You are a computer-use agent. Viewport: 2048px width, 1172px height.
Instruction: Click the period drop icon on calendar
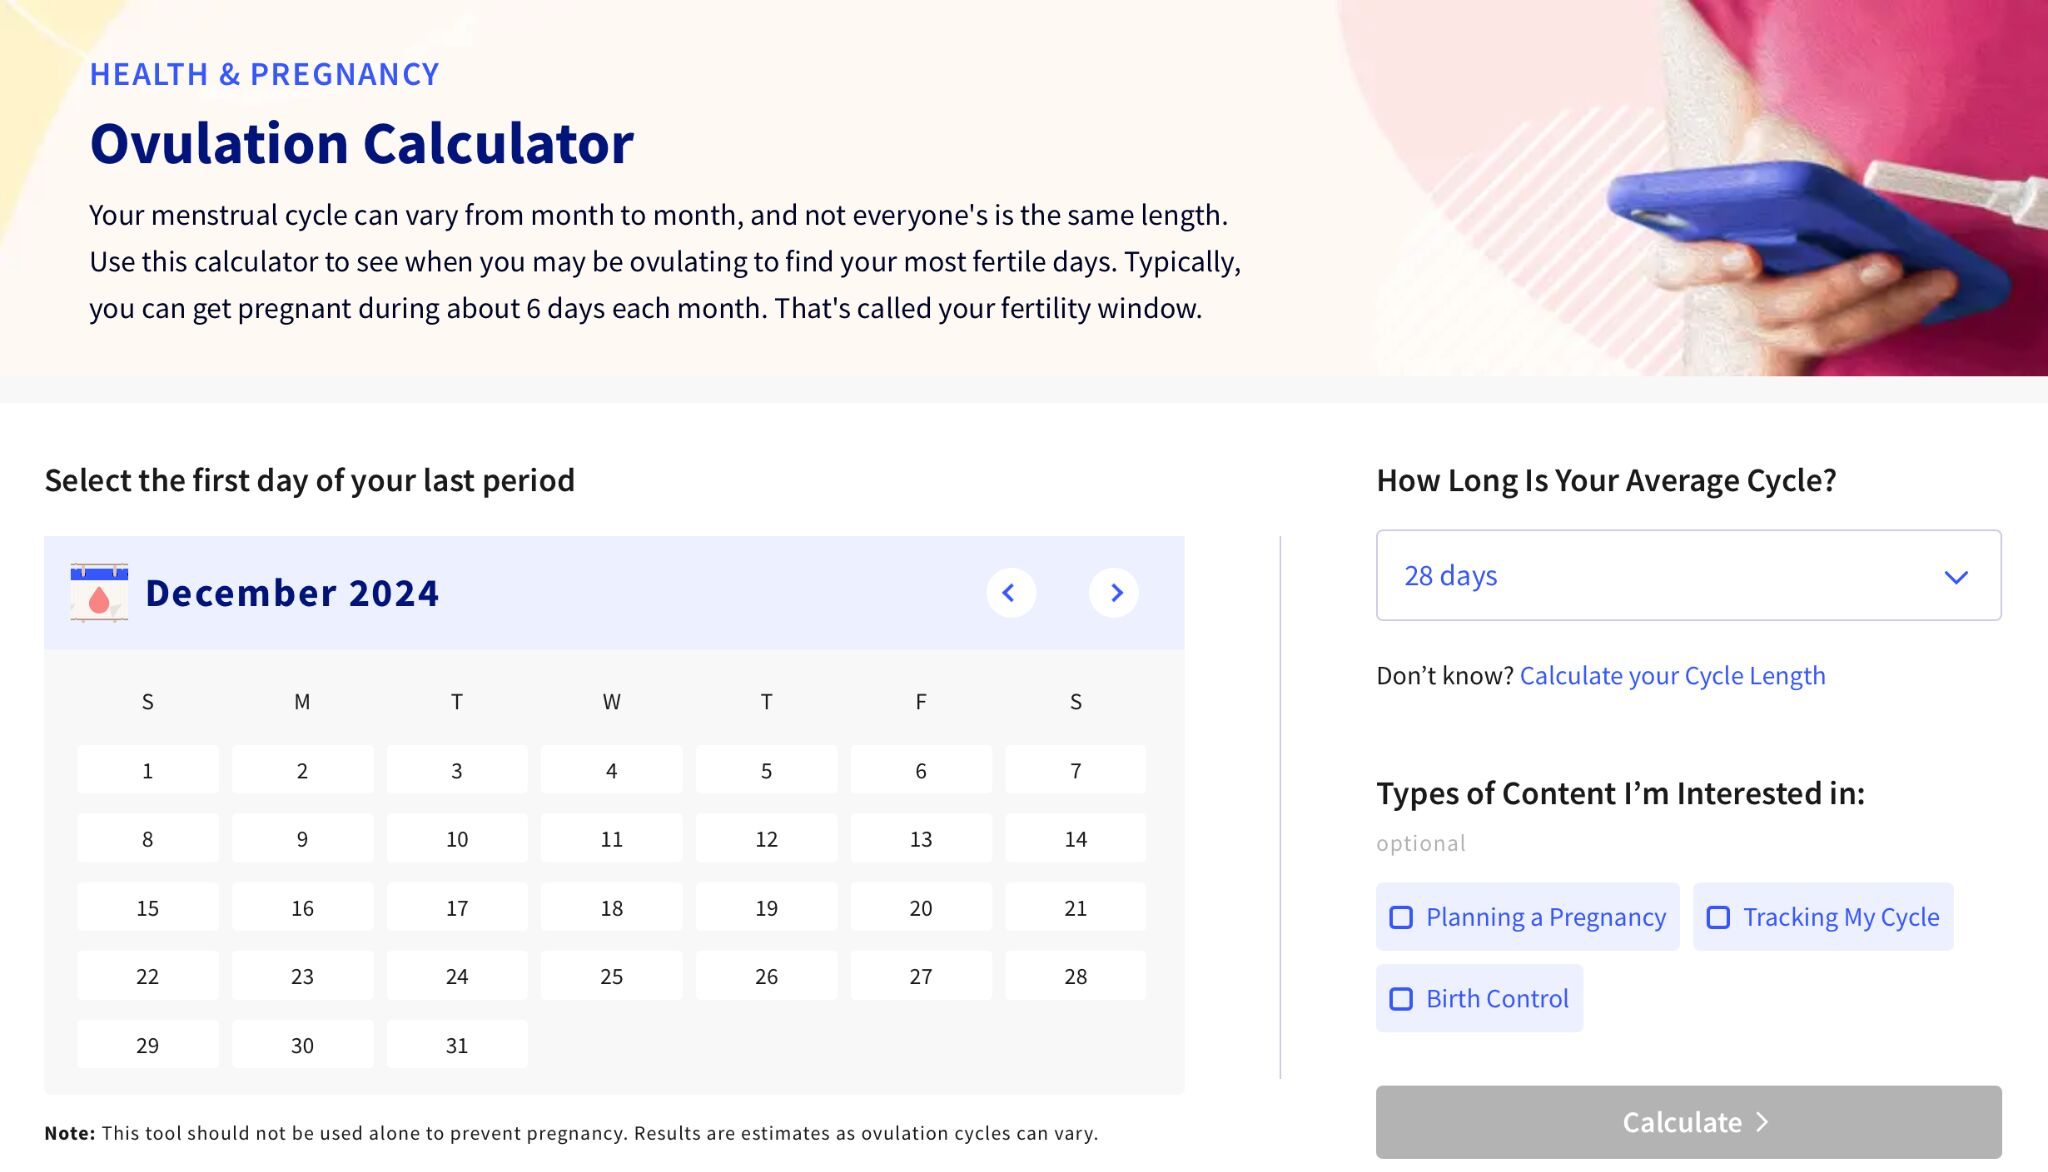click(96, 594)
